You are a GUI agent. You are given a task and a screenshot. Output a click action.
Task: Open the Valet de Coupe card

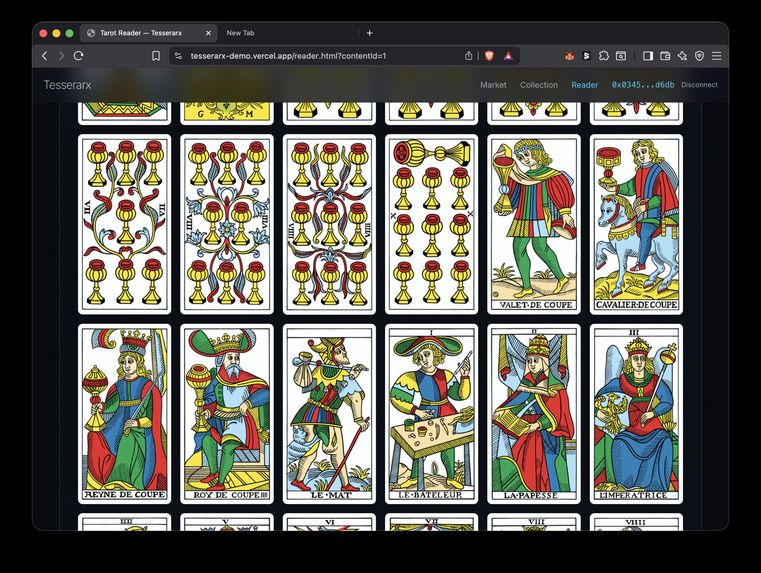pos(534,224)
